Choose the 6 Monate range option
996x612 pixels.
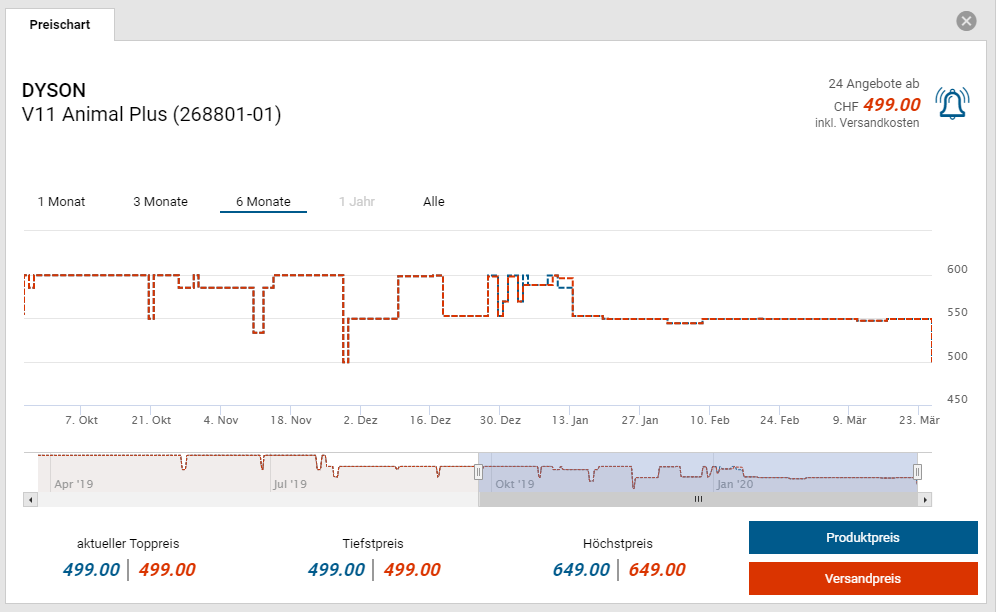[x=263, y=202]
